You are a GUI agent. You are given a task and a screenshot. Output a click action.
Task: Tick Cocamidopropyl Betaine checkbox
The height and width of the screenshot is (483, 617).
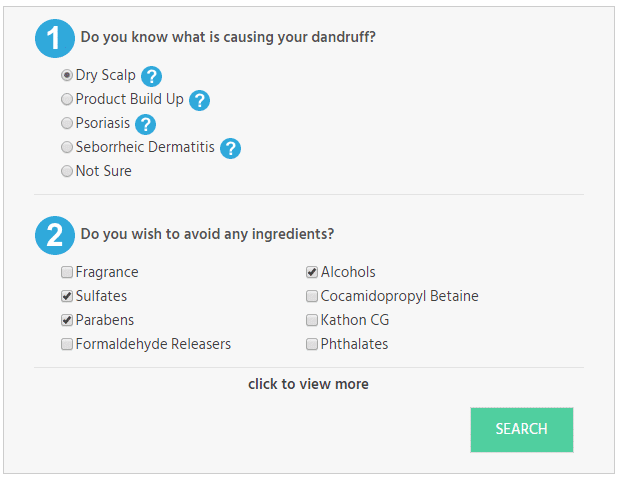point(312,296)
